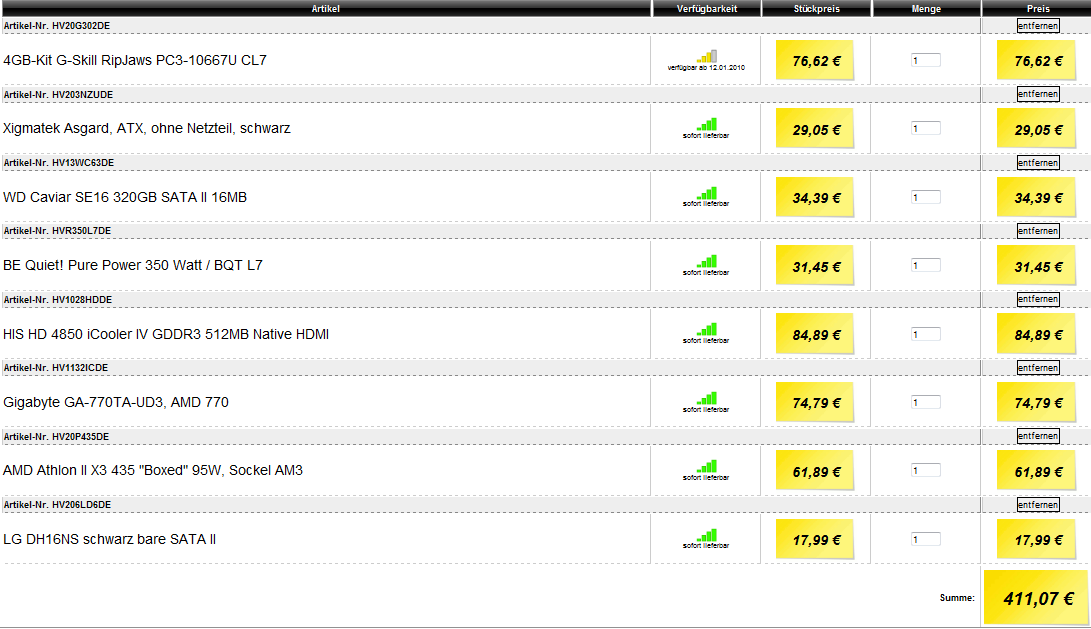
Task: Click the total sum 411,07 €
Action: pyautogui.click(x=1037, y=598)
